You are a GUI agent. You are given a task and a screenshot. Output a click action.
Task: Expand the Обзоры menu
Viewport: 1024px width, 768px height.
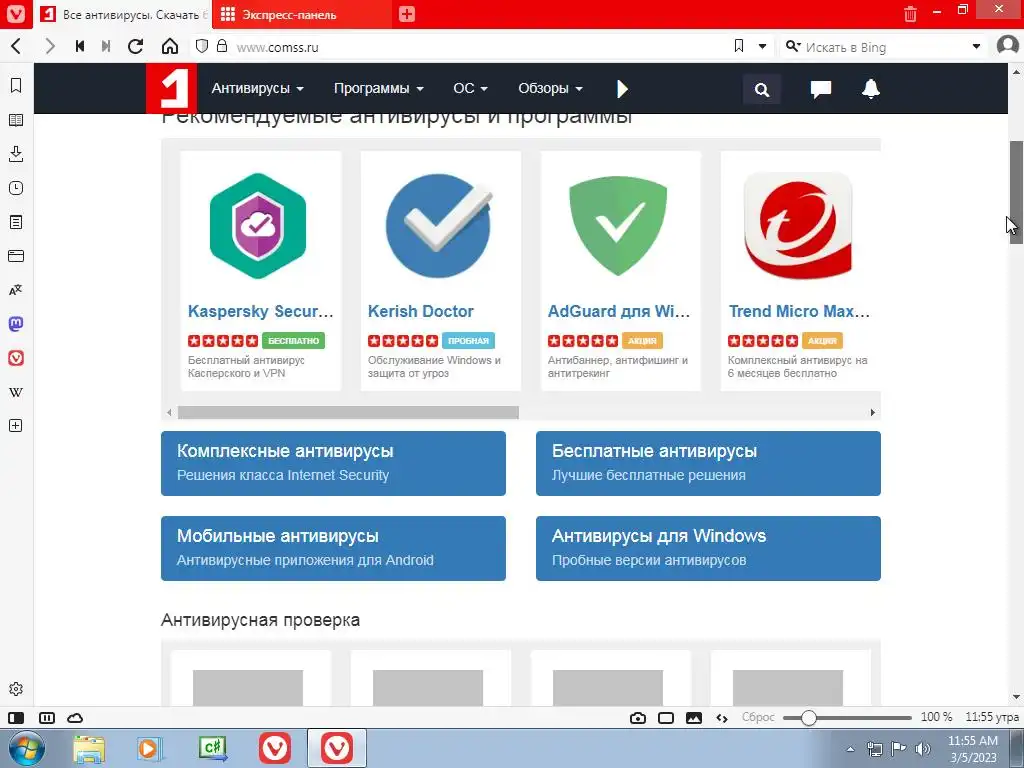[x=550, y=88]
